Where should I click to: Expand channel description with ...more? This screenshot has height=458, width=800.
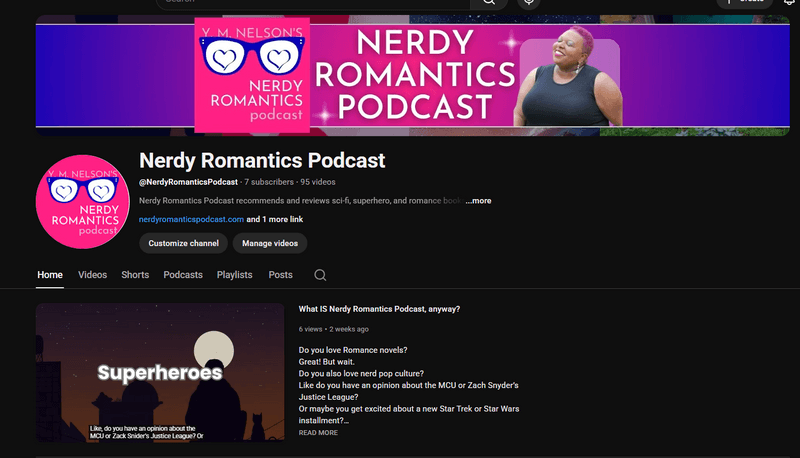(x=479, y=201)
